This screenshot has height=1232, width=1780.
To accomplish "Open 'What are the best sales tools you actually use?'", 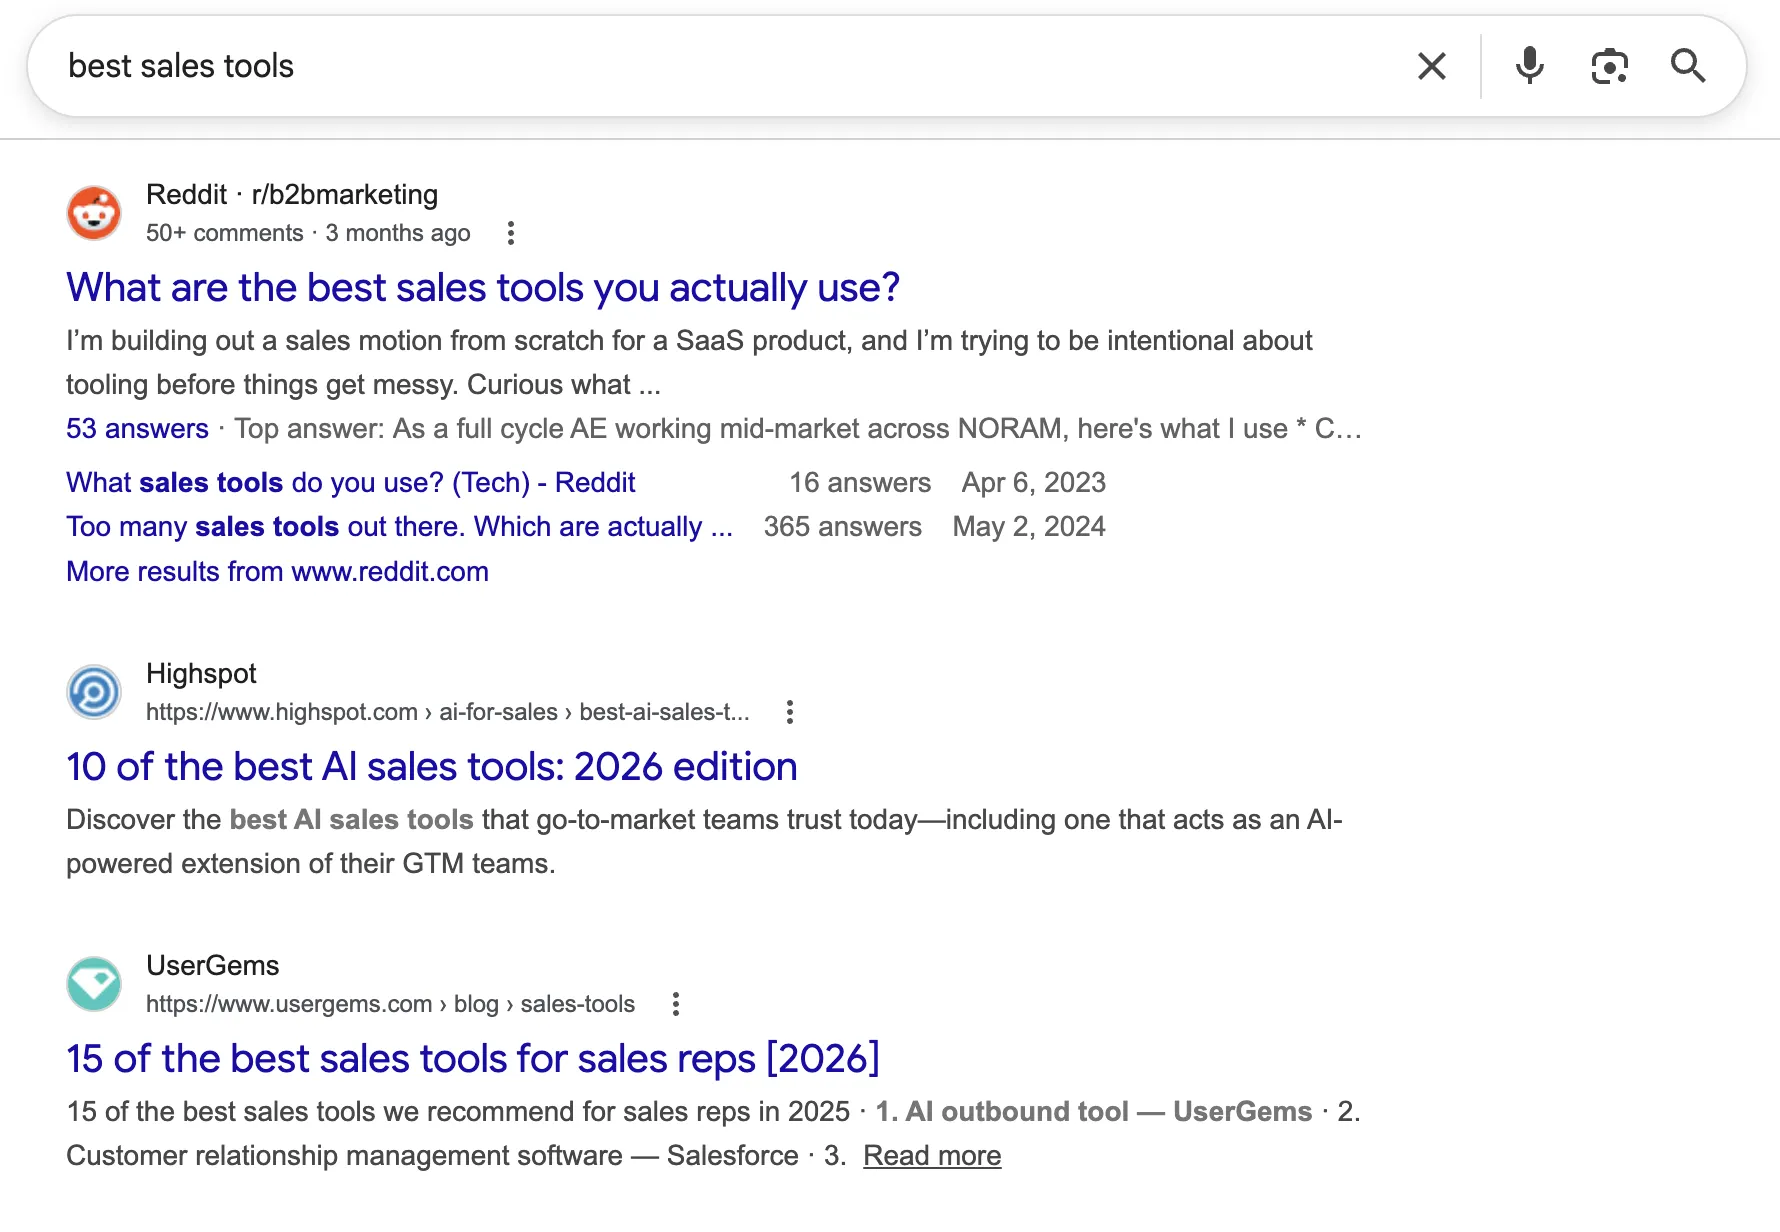I will pyautogui.click(x=483, y=288).
